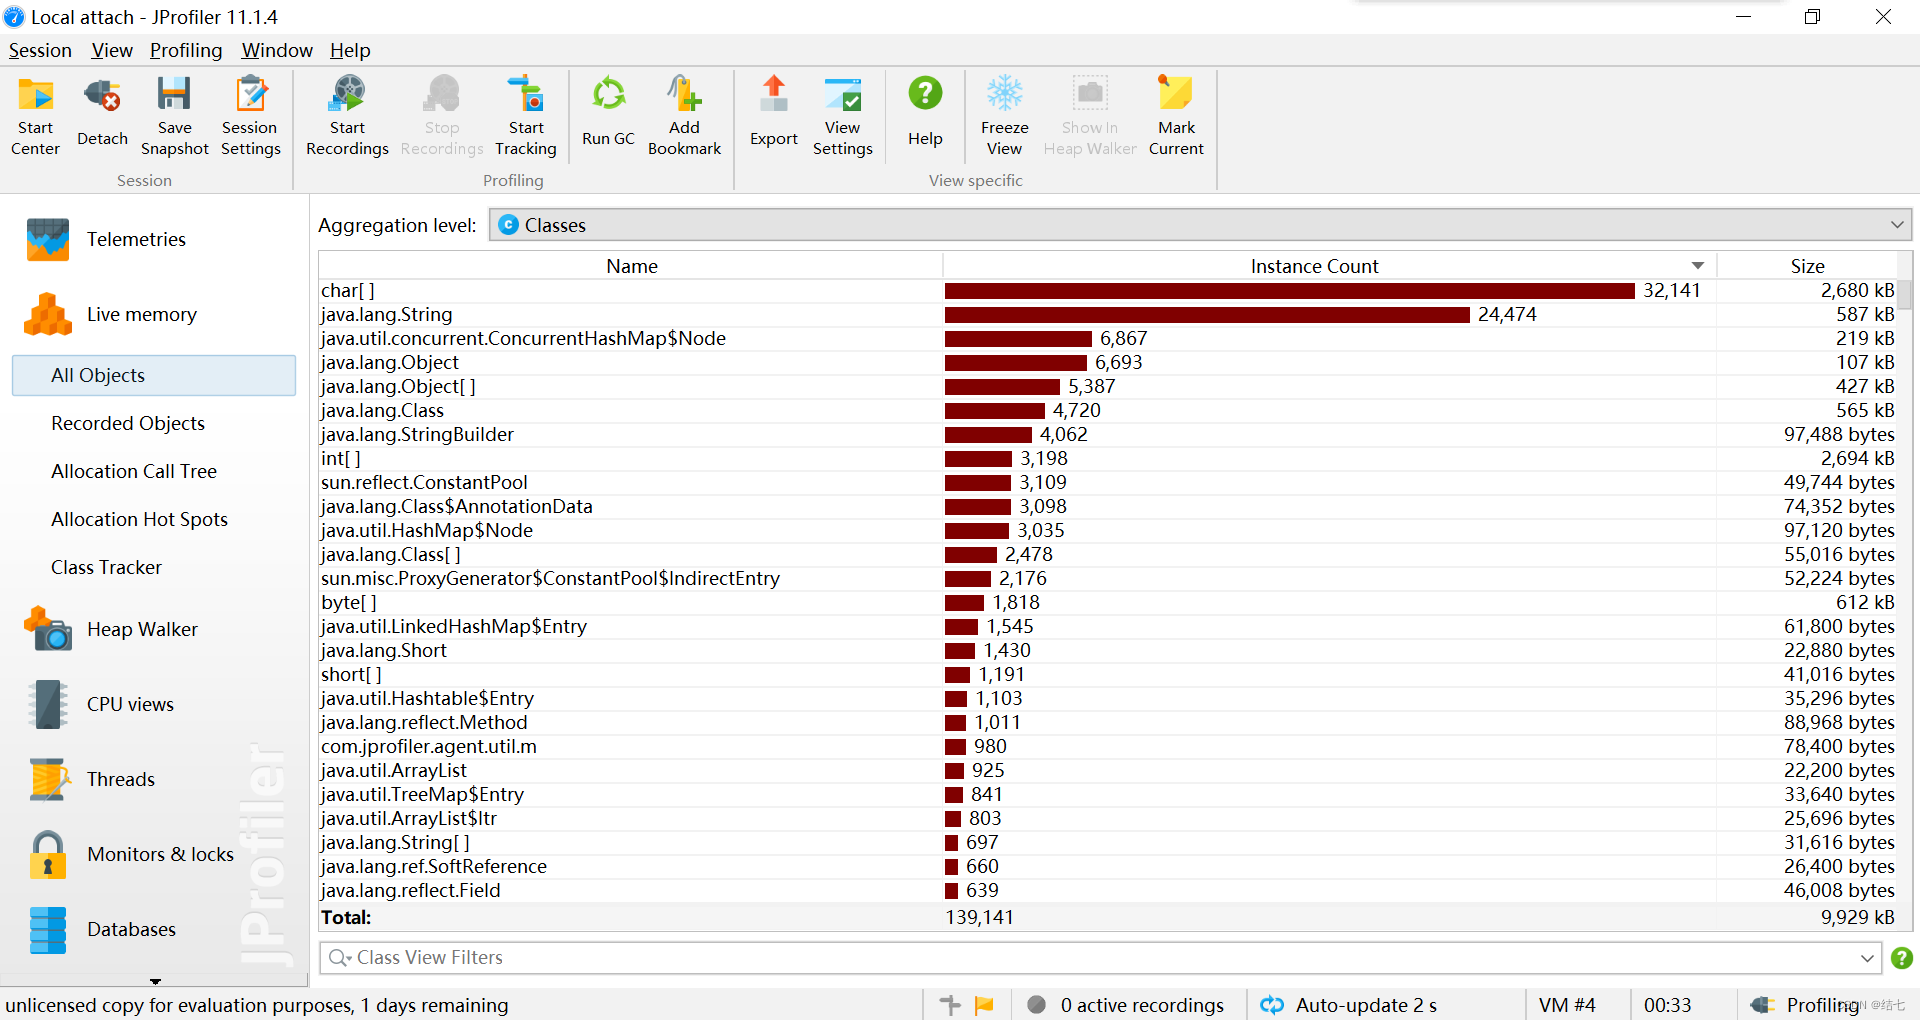
Task: Expand more sidebar sections arrow at bottom
Action: click(155, 981)
